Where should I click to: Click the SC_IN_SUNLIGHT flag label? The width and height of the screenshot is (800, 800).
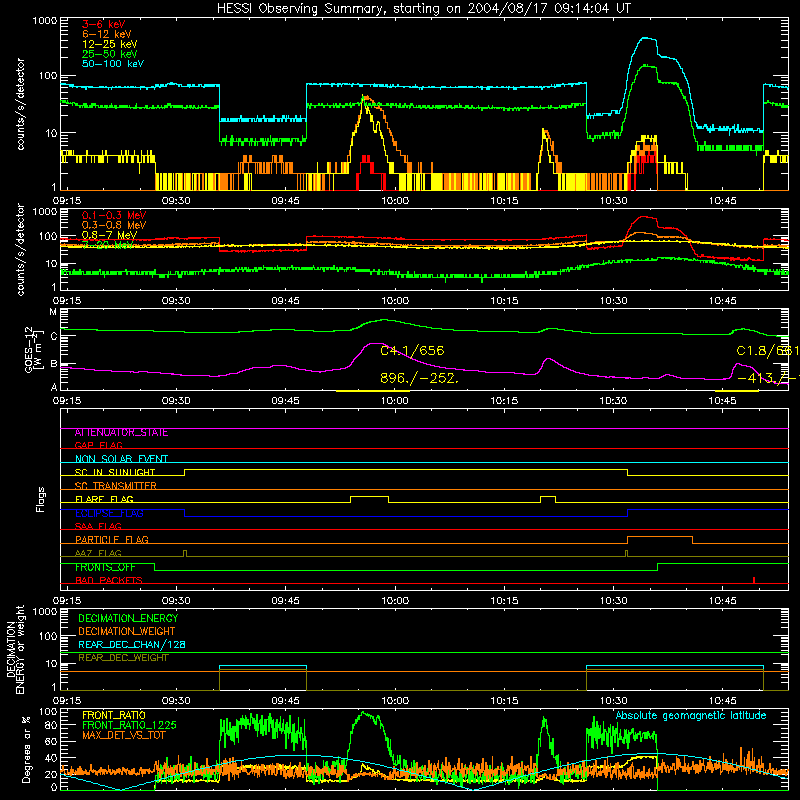(x=115, y=472)
